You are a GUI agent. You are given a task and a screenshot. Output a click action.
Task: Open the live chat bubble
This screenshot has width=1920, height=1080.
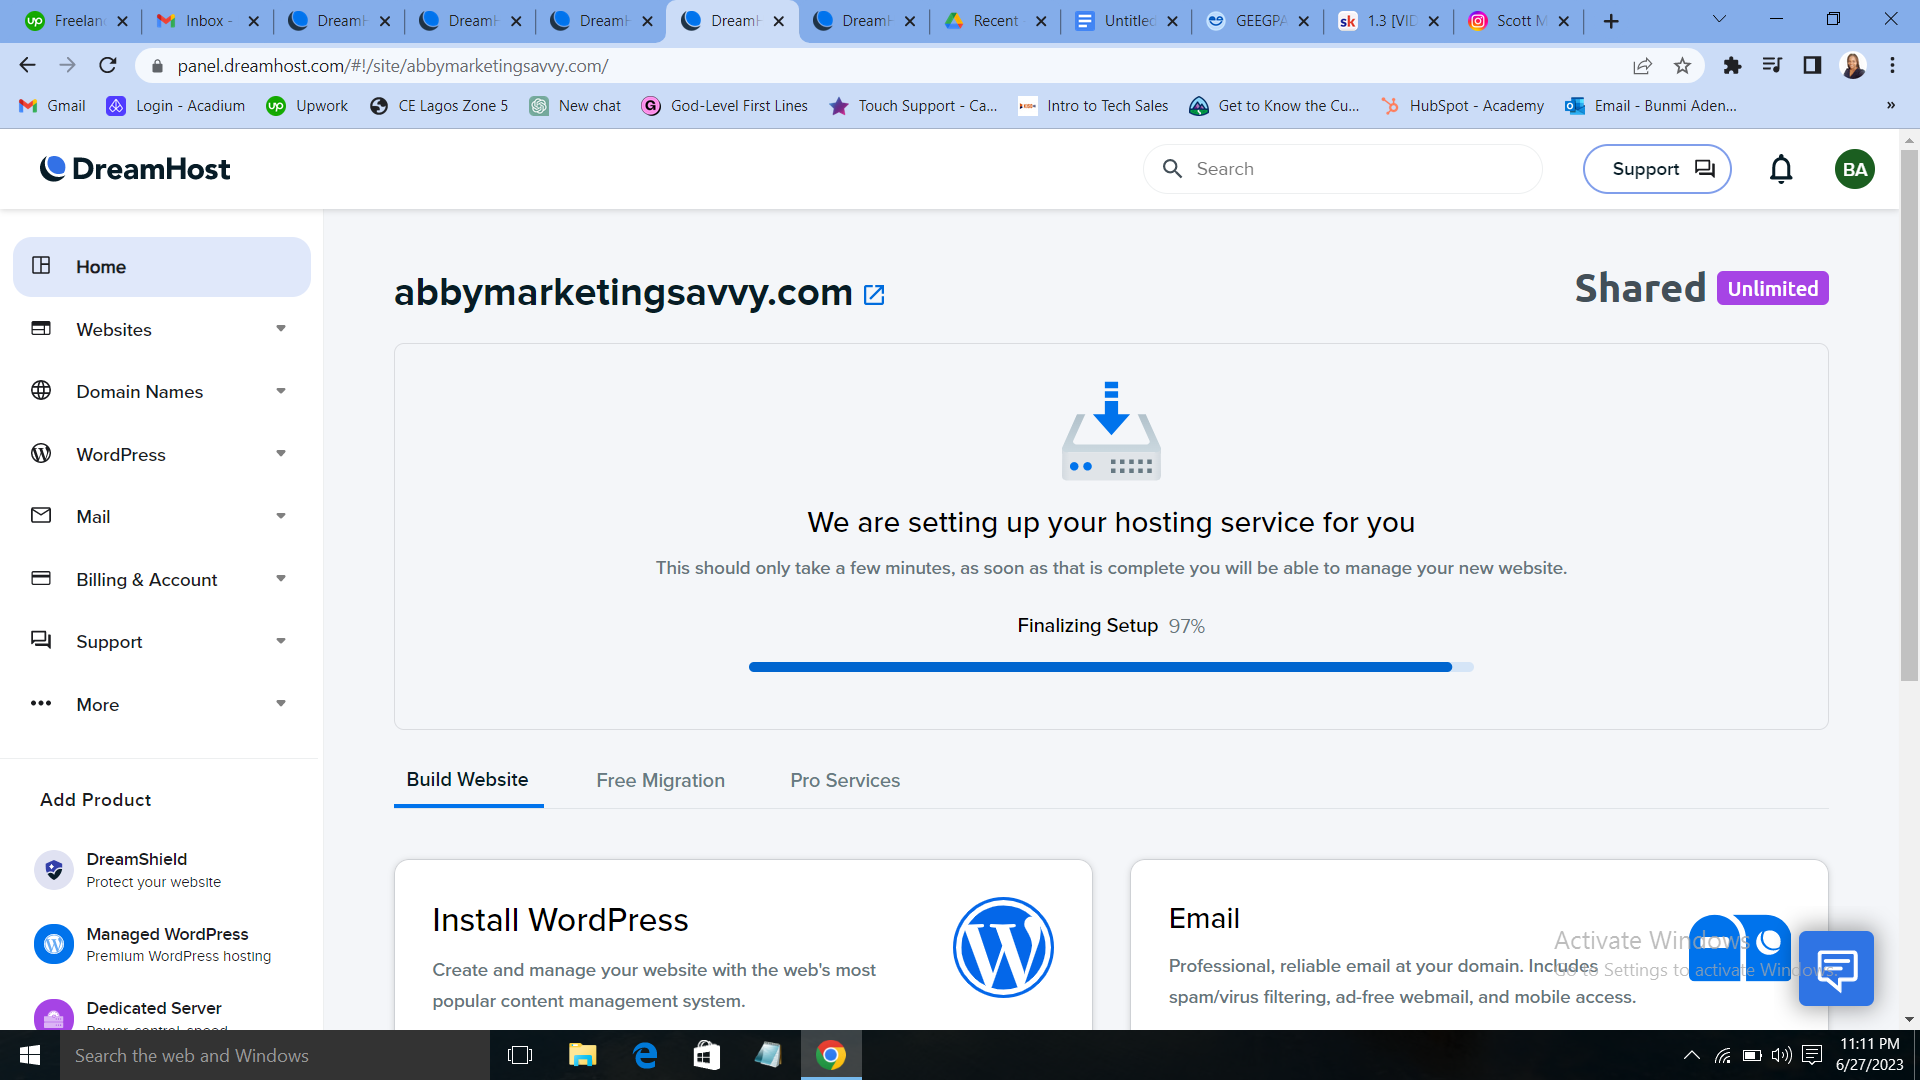(x=1838, y=968)
